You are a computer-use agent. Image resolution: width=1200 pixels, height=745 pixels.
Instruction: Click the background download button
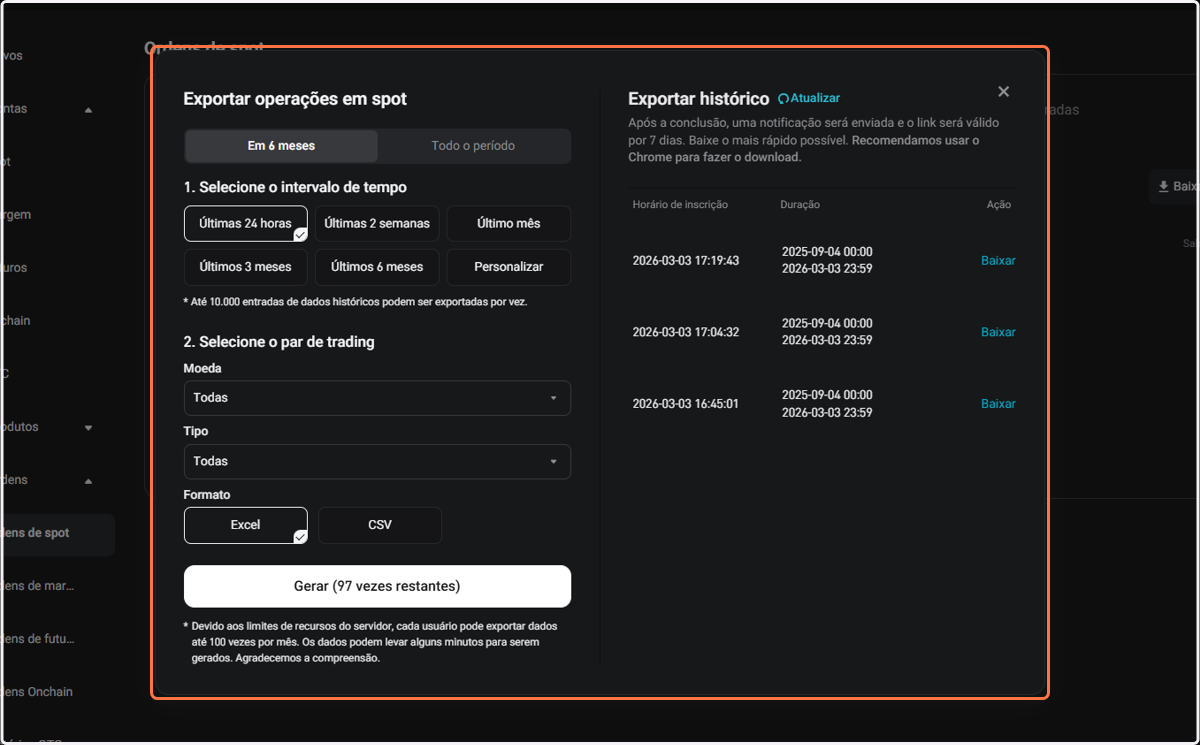1174,186
